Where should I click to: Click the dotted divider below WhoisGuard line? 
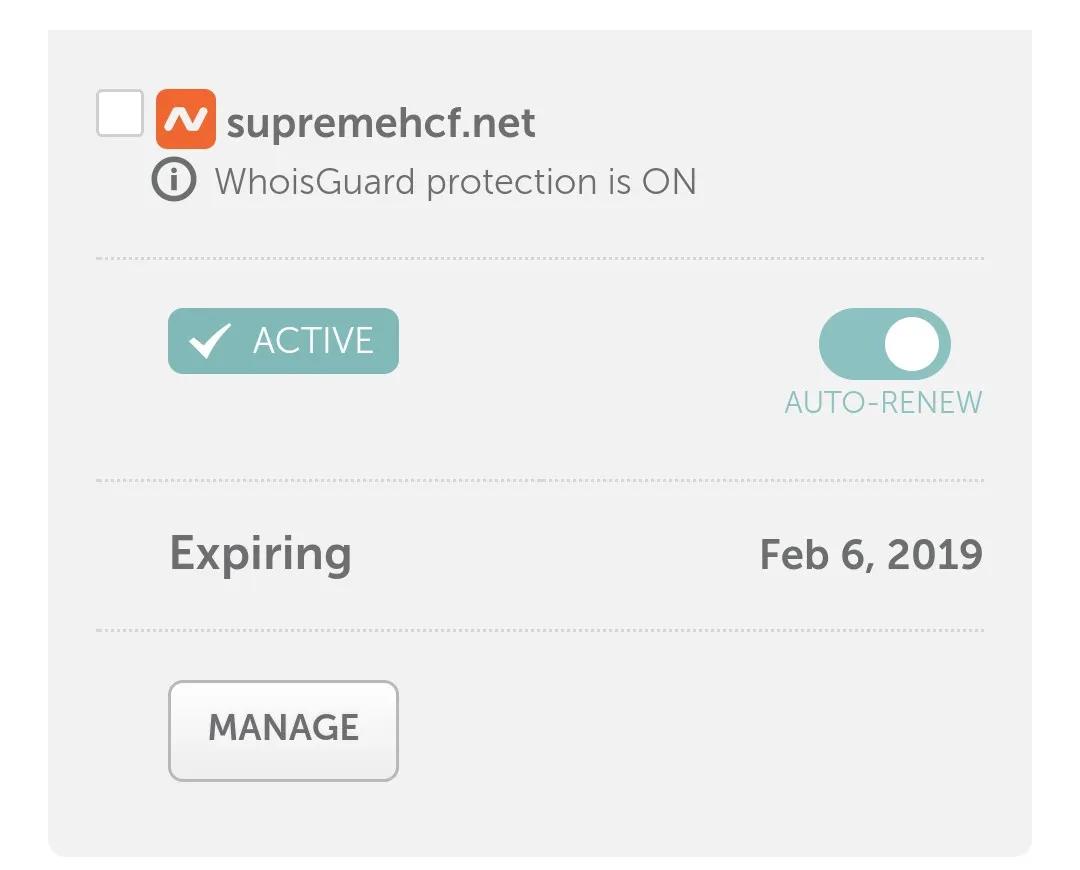point(540,258)
